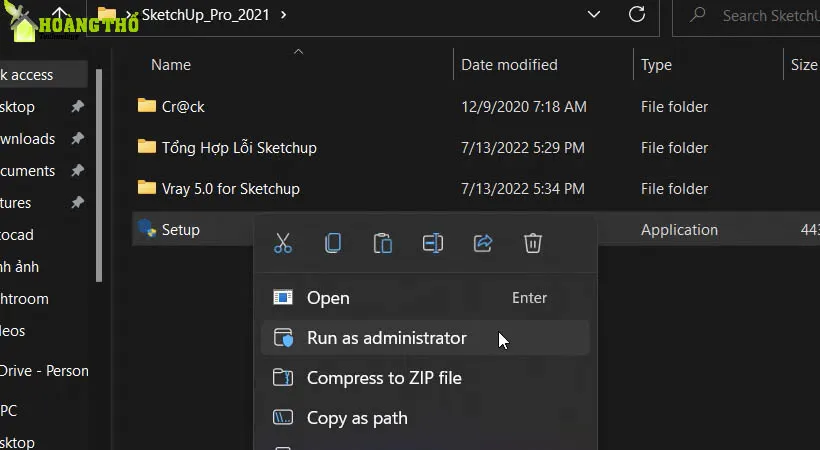Click the sidebar vertical scrollbar

point(99,175)
